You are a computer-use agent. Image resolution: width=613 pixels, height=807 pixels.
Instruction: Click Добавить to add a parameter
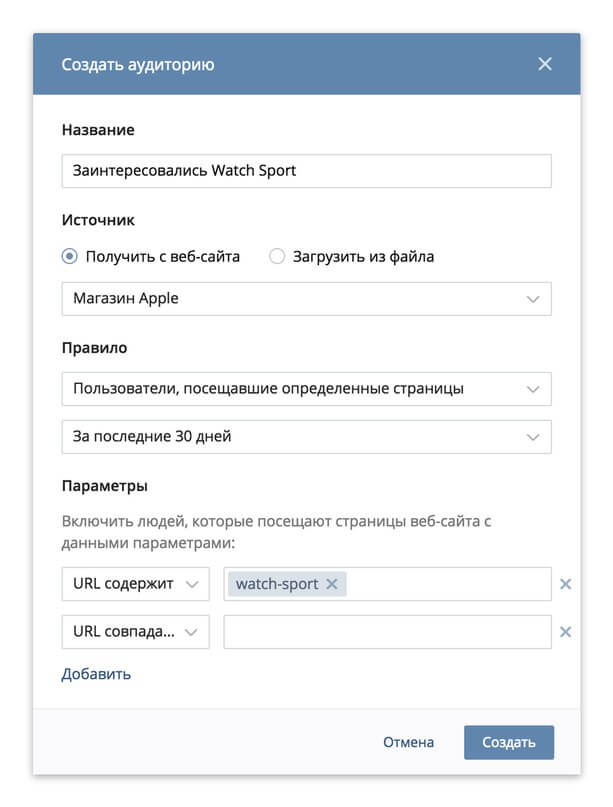(96, 674)
